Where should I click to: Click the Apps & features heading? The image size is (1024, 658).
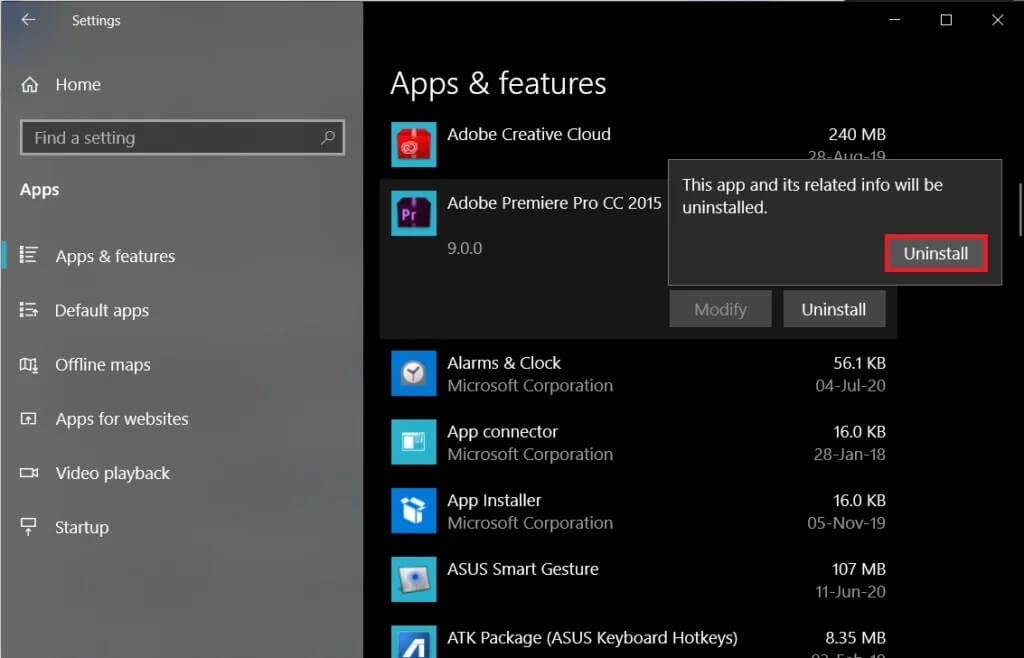pyautogui.click(x=498, y=84)
